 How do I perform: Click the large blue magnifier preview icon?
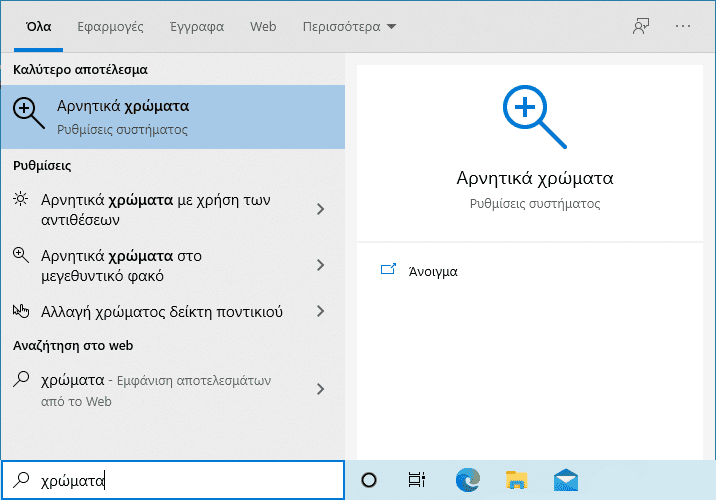tap(535, 117)
